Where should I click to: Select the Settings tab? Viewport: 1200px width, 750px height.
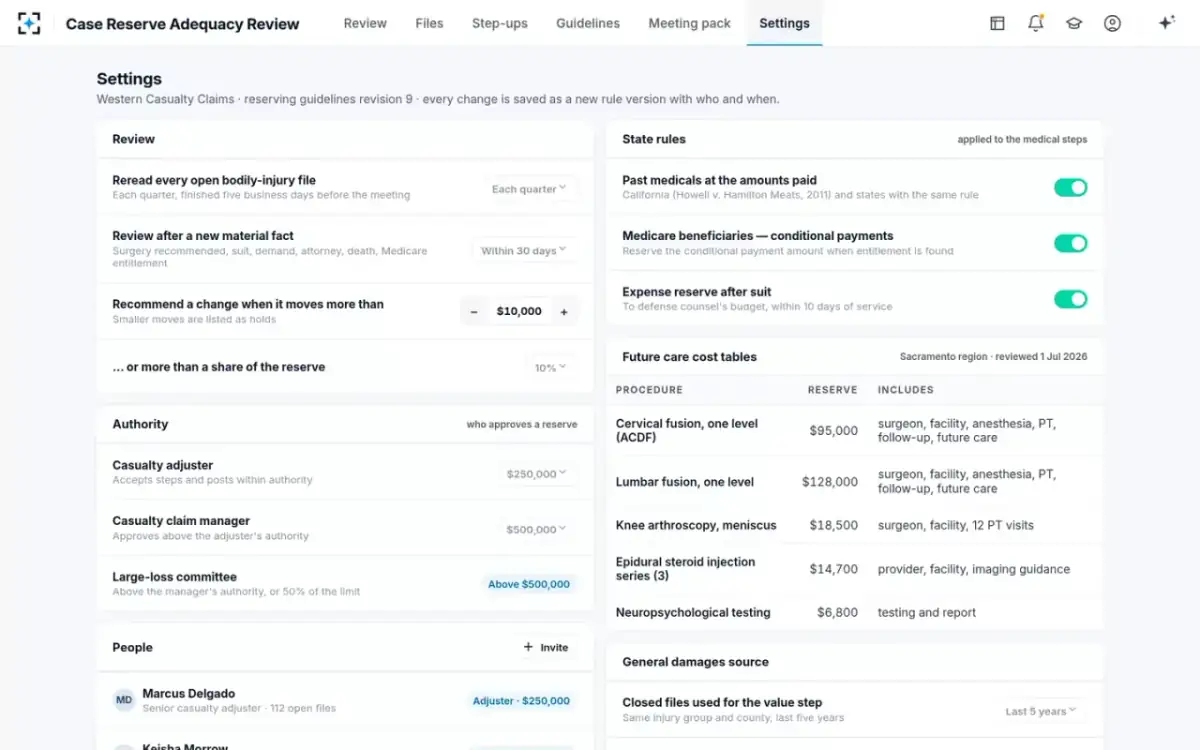tap(784, 23)
